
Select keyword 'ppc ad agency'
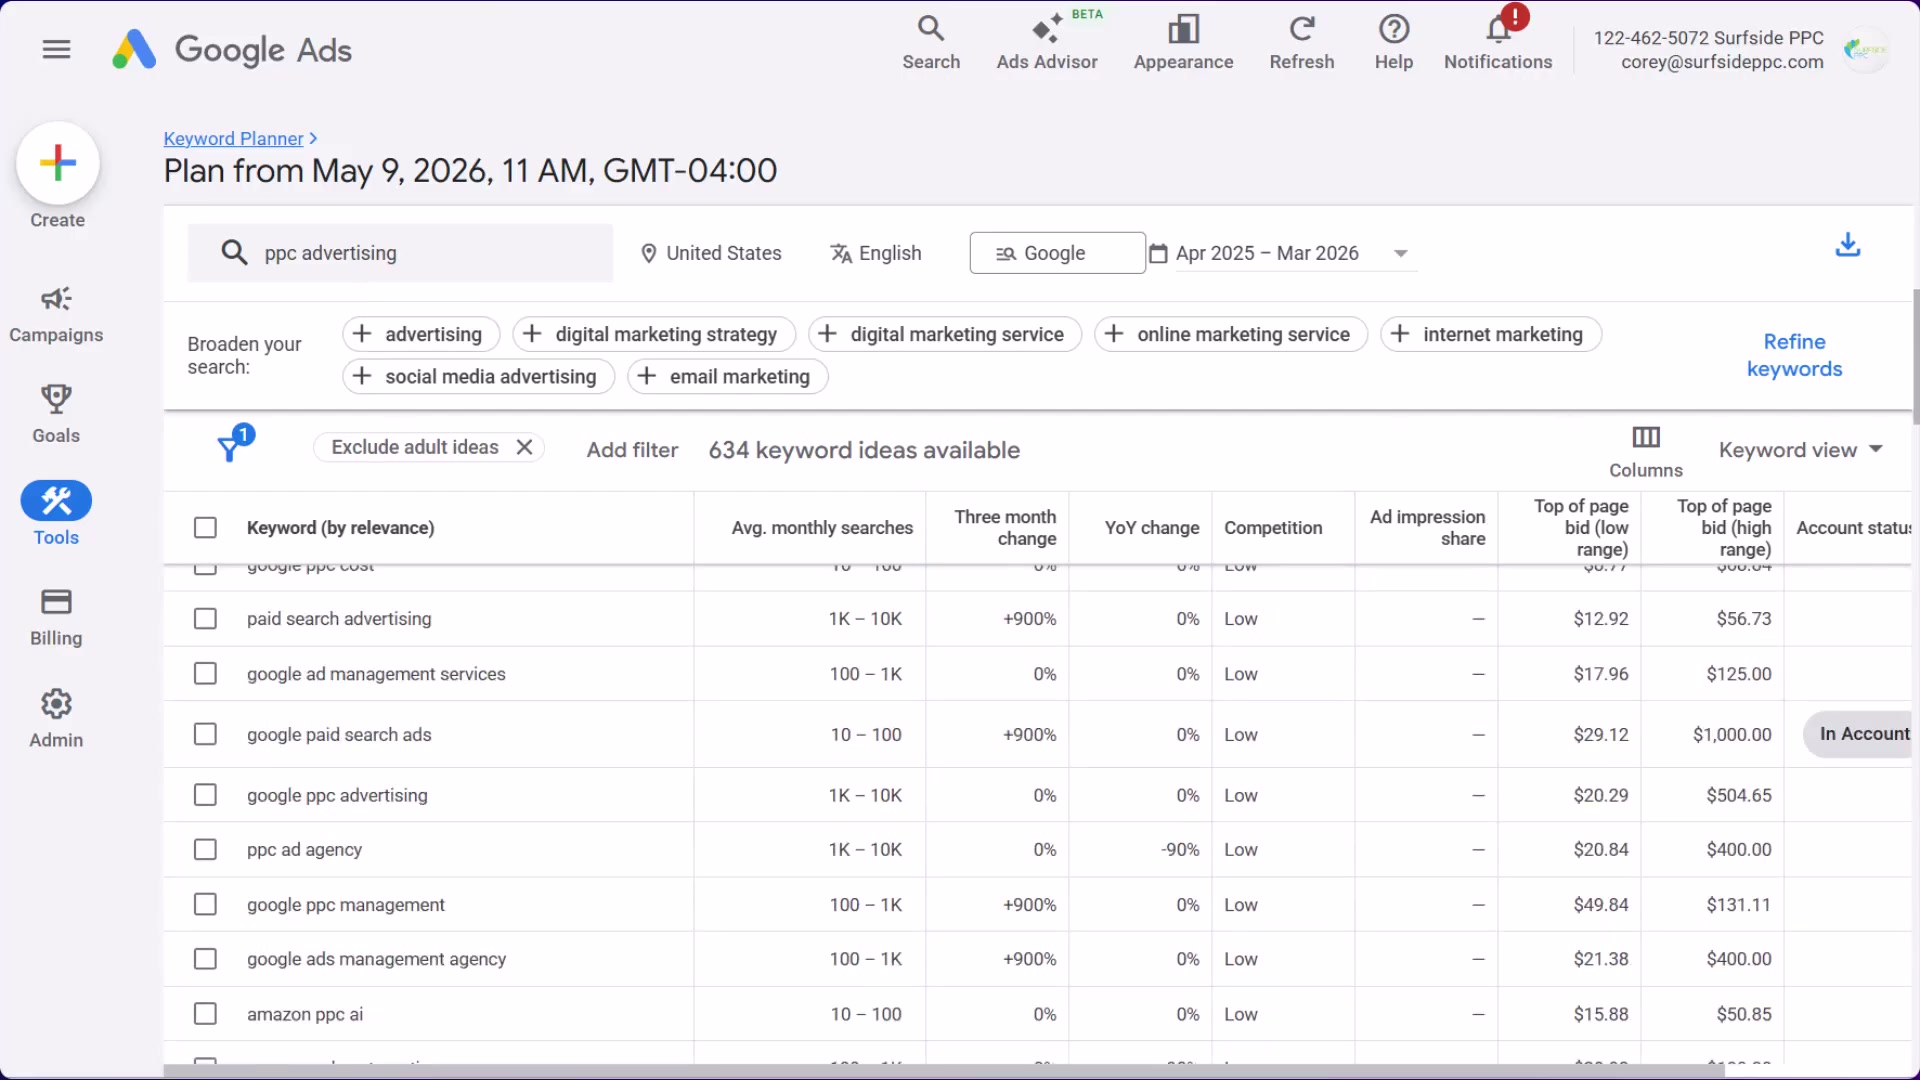coord(304,849)
